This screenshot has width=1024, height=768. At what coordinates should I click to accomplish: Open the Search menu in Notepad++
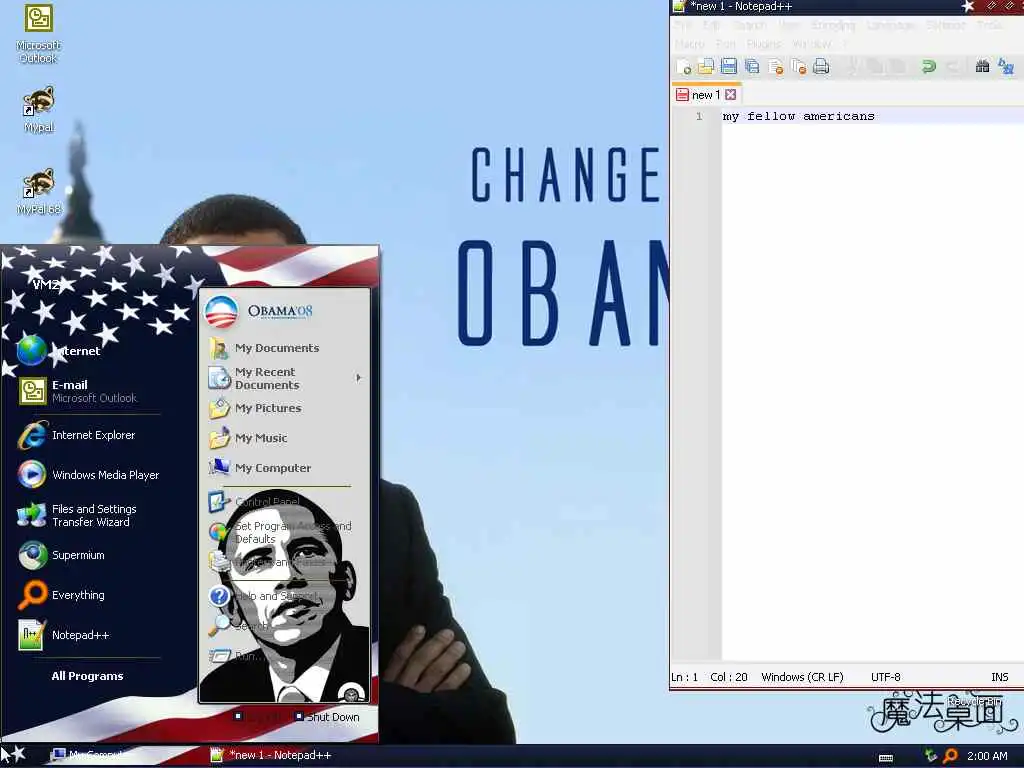pos(749,25)
